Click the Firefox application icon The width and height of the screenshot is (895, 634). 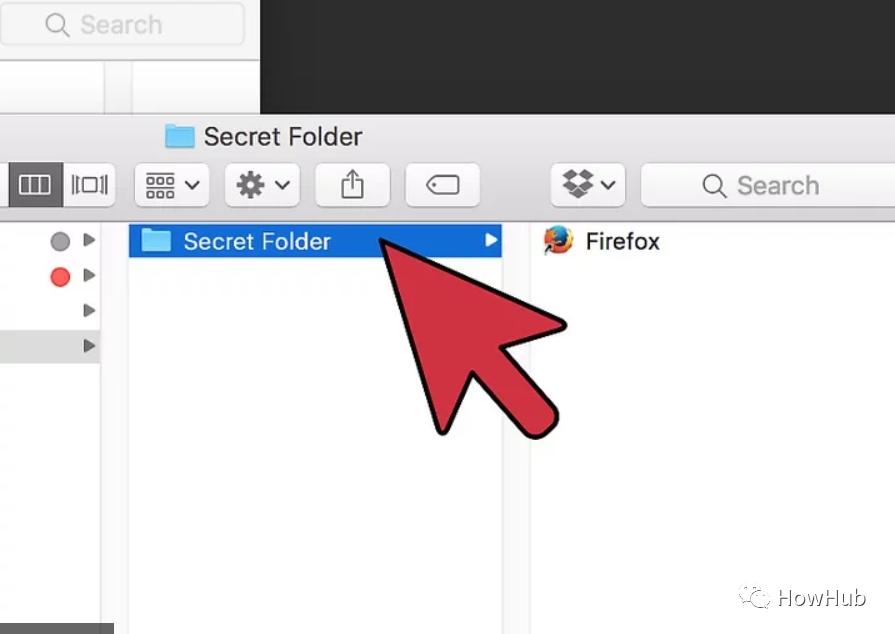tap(558, 240)
